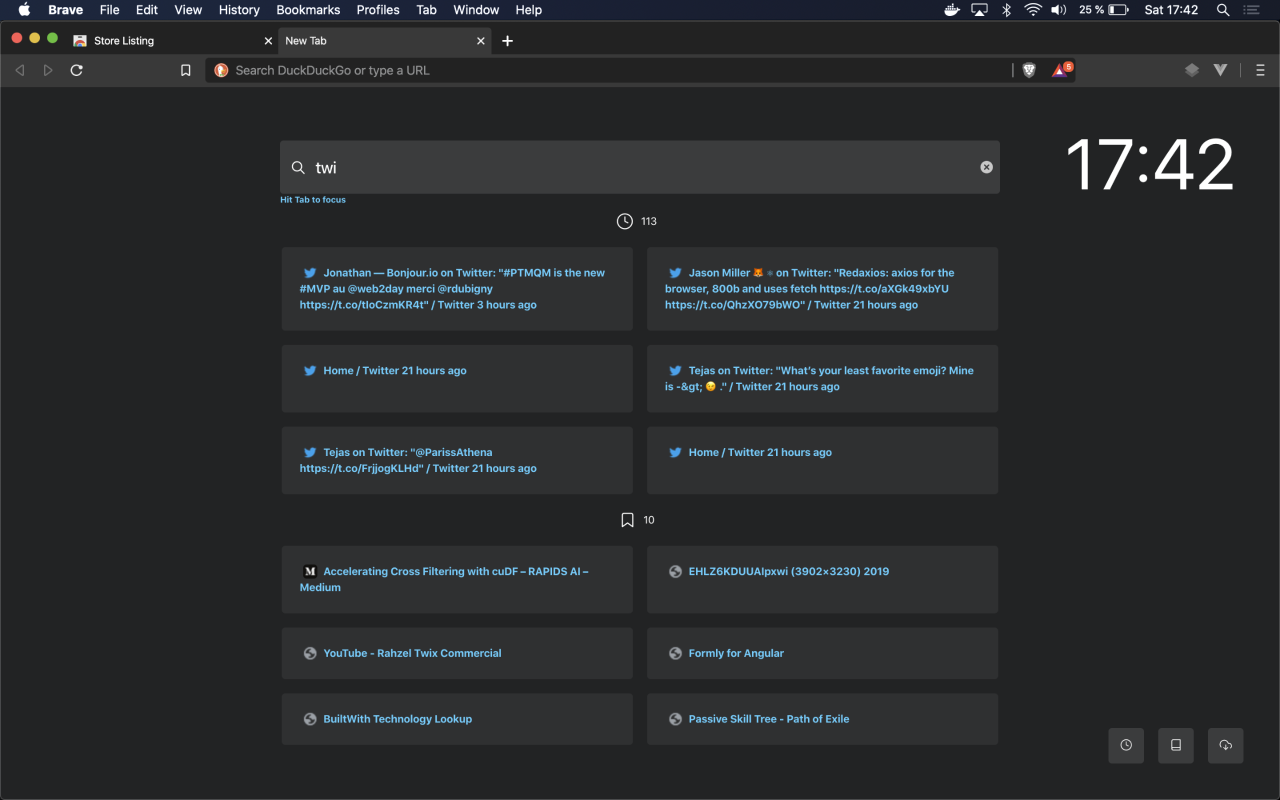Click the magnifier icon in the search box
The image size is (1280, 800).
pyautogui.click(x=298, y=168)
